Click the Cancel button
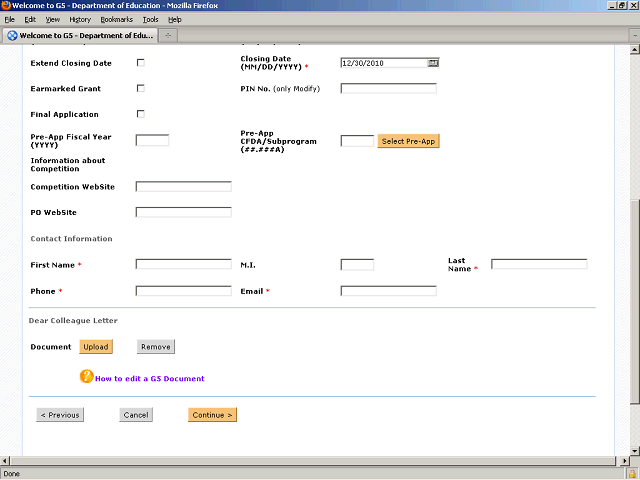 136,415
